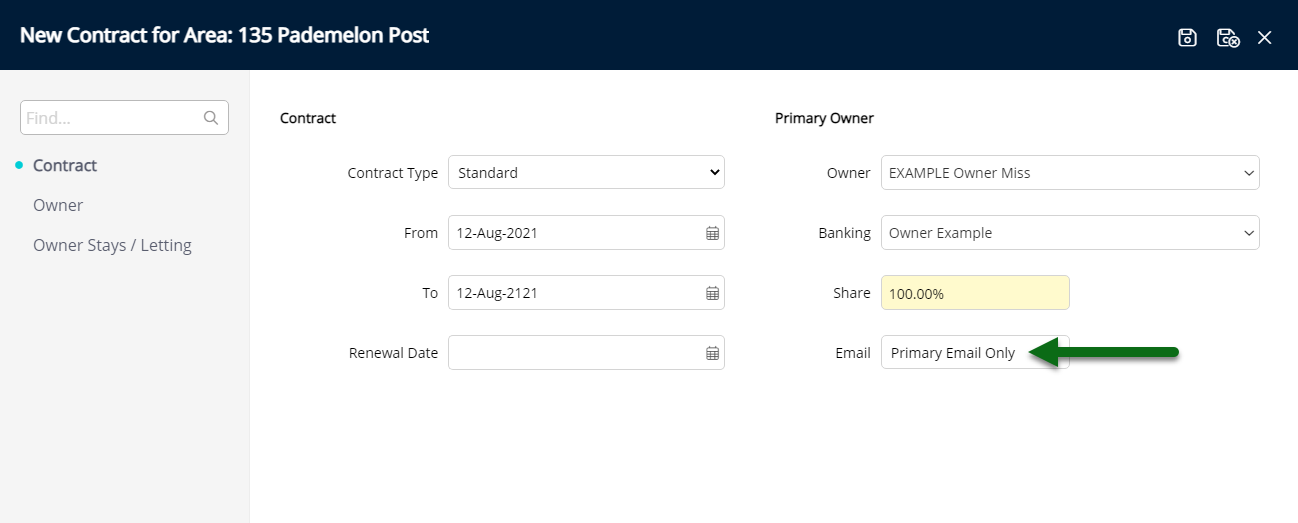Open the Email Primary Email Only dropdown
This screenshot has width=1298, height=523.
pyautogui.click(x=975, y=352)
